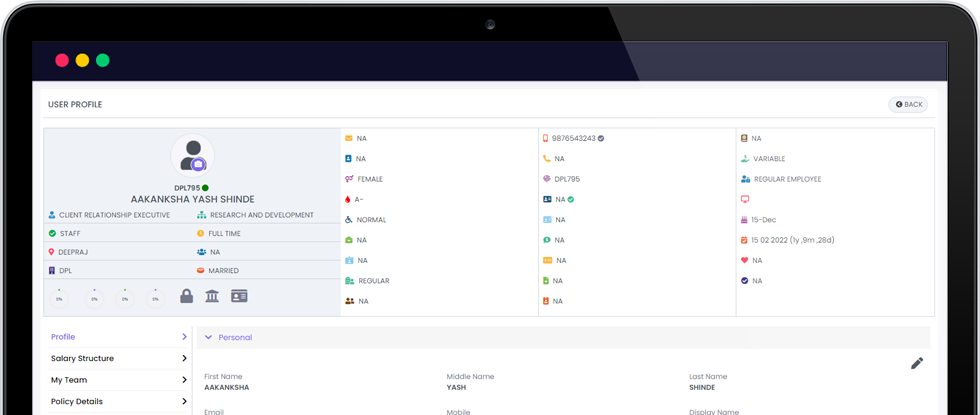Click the green check badge beside STAFF
This screenshot has height=415, width=980.
pos(52,234)
